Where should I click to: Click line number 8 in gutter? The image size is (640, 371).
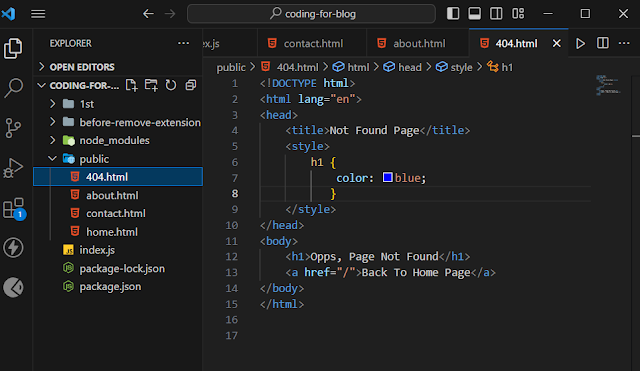pos(235,193)
